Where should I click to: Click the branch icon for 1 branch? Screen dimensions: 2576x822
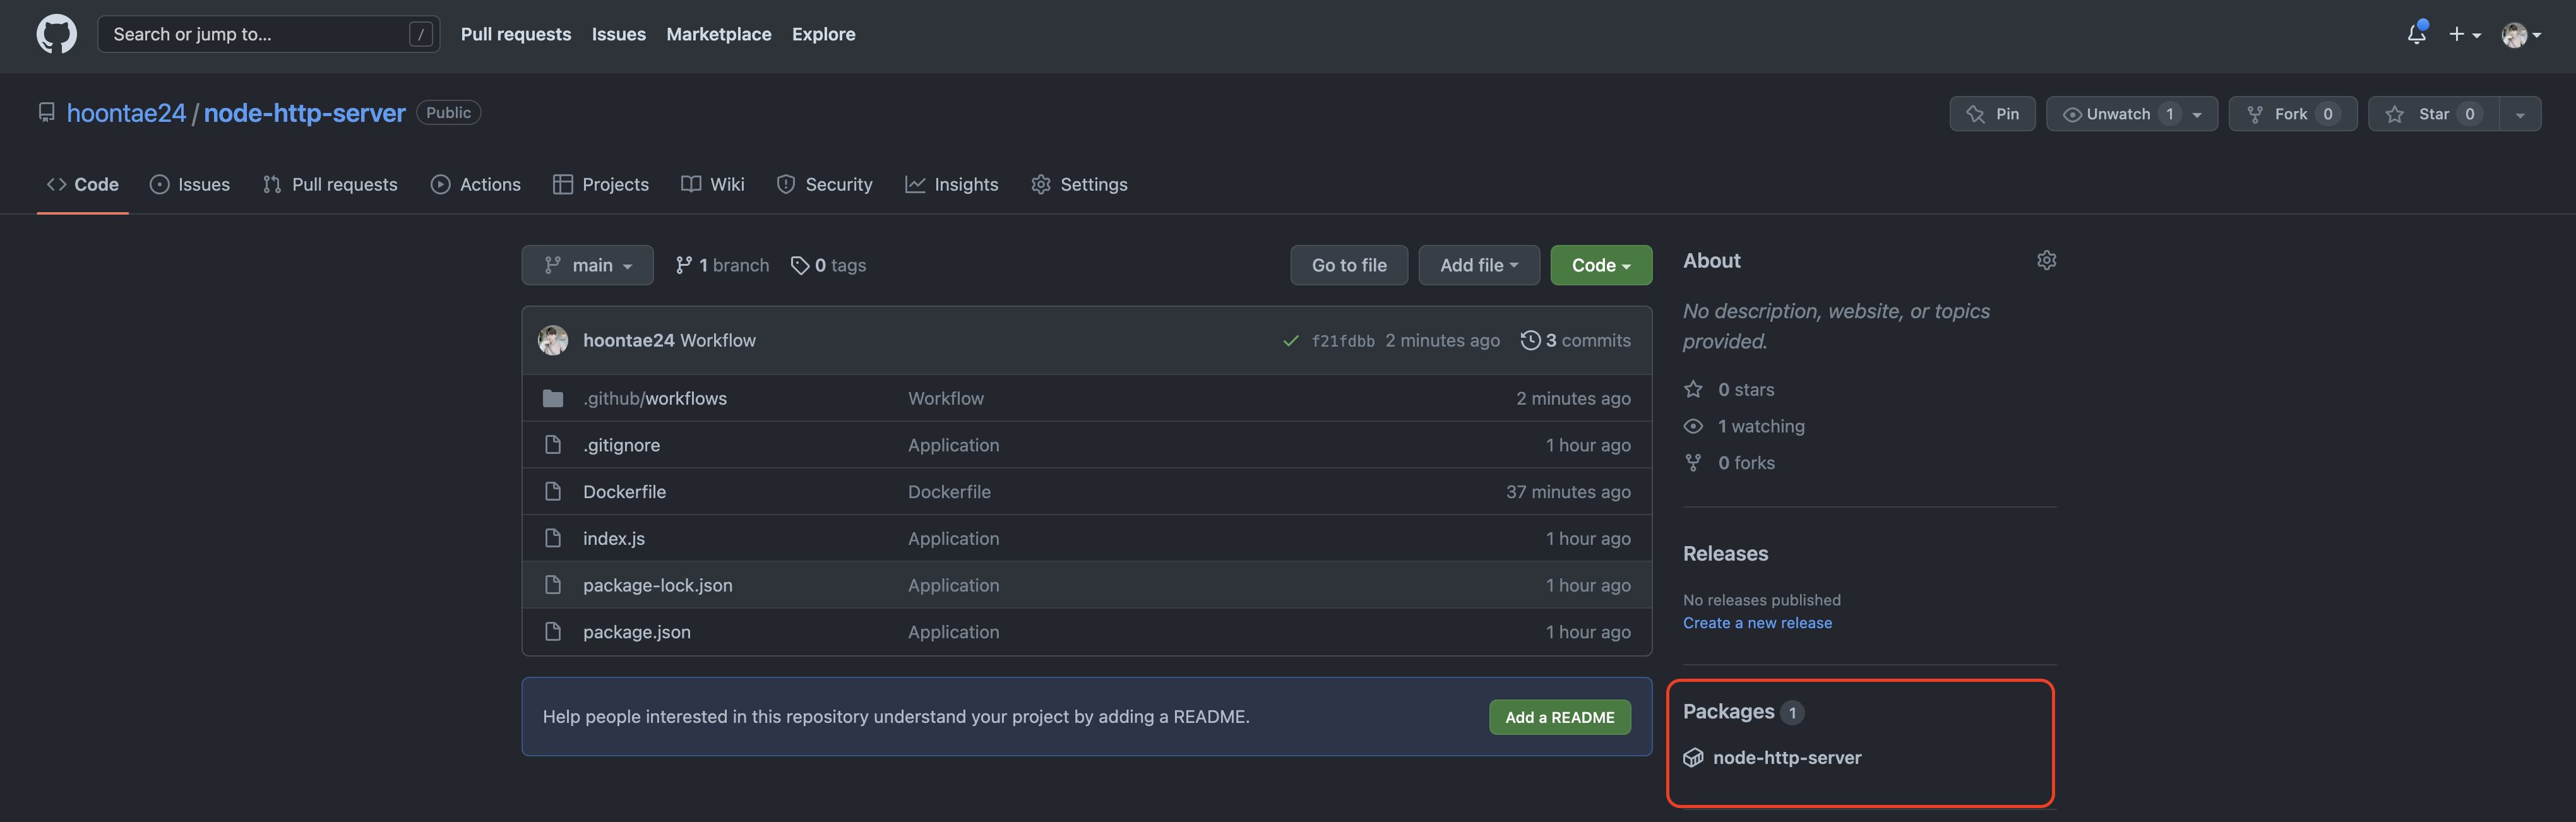coord(683,265)
